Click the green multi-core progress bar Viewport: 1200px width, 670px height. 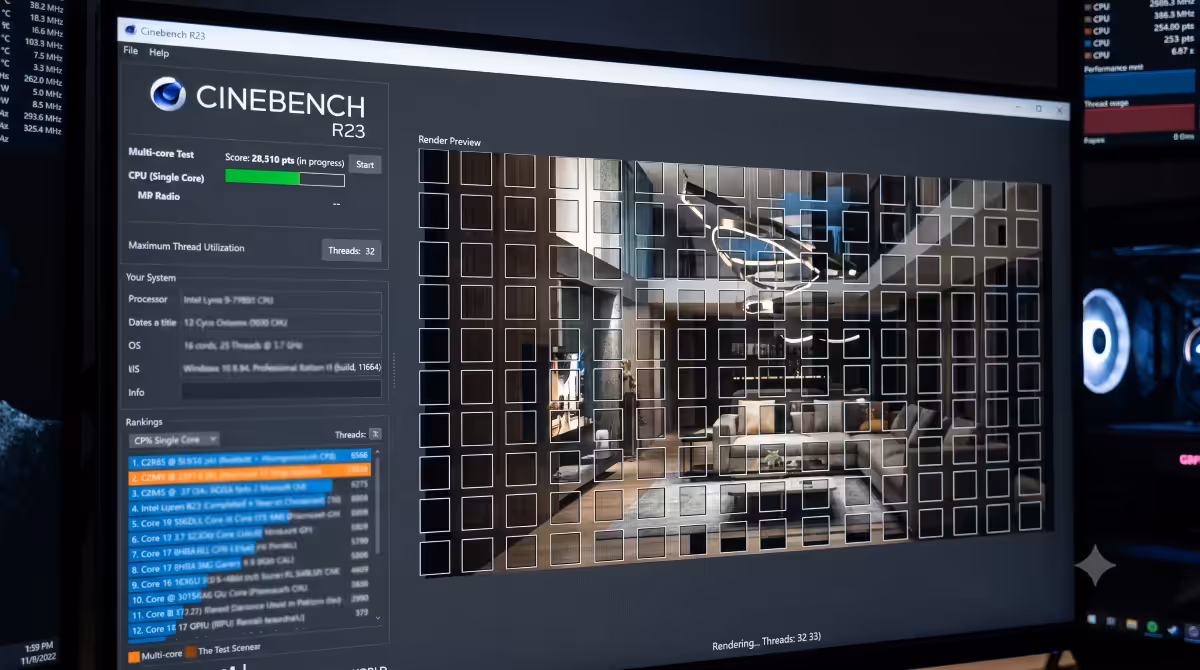tap(285, 178)
